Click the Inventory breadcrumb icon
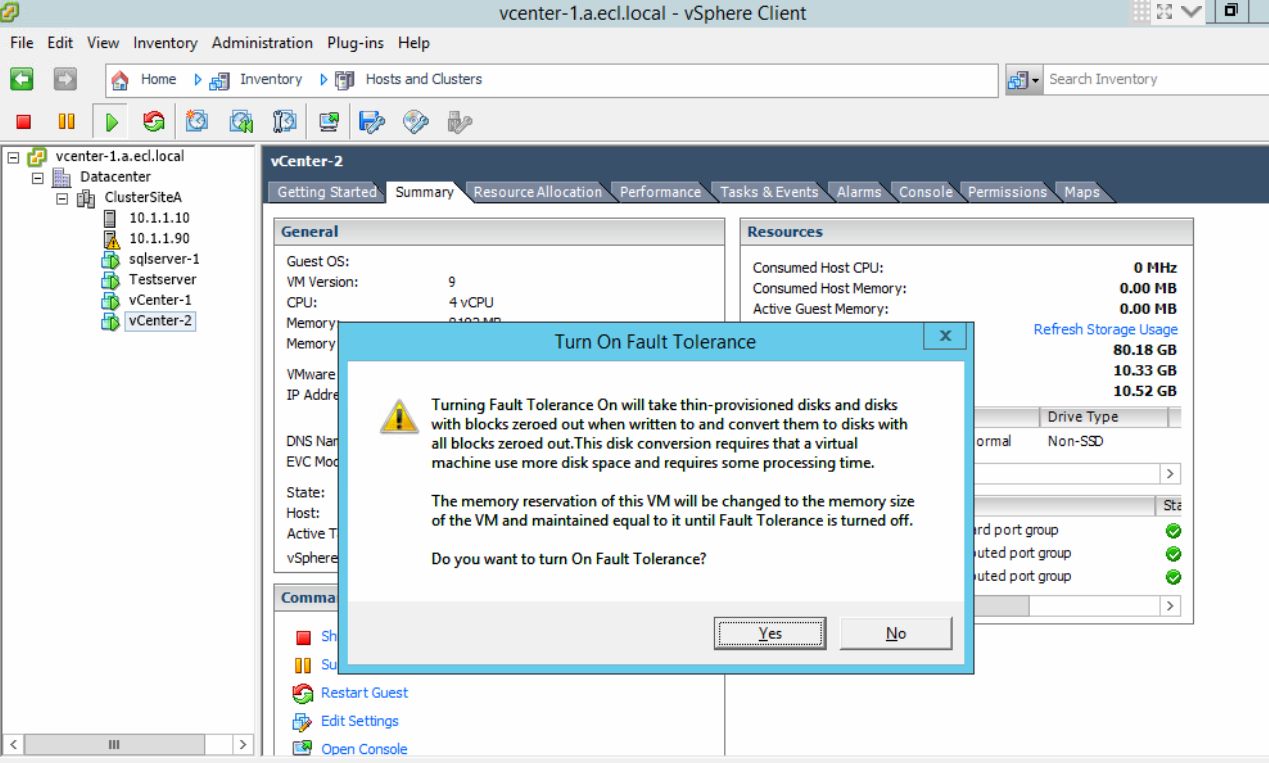 point(219,80)
